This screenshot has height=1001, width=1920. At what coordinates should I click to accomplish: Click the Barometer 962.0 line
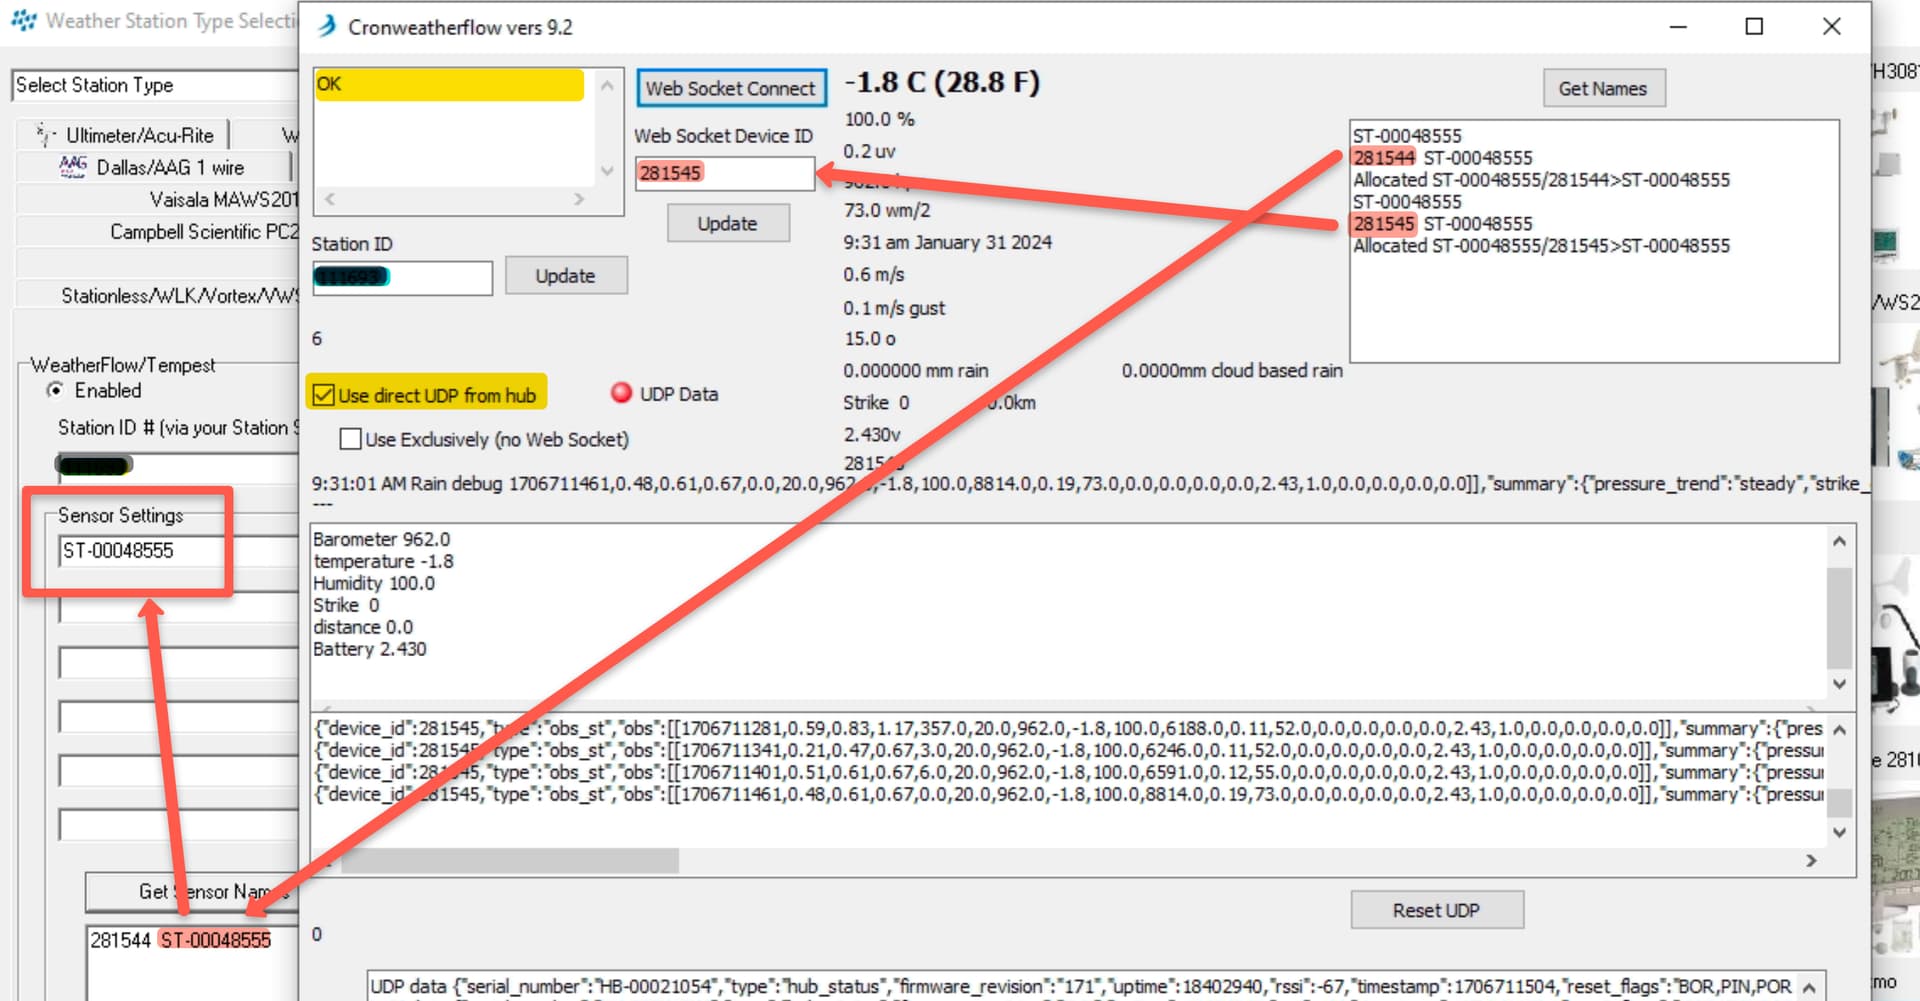coord(382,539)
